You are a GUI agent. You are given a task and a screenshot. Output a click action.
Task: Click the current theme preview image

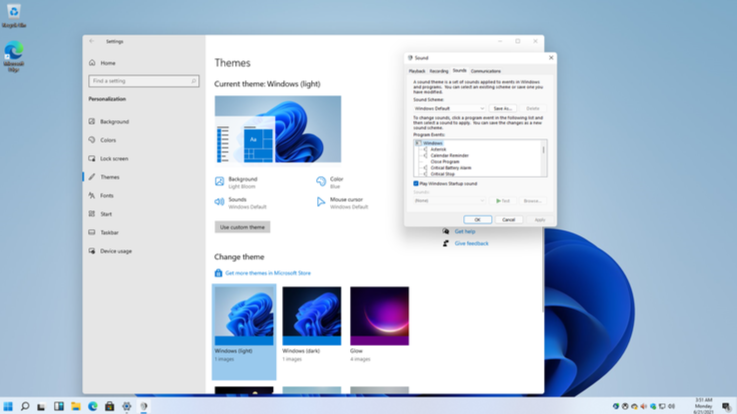278,130
